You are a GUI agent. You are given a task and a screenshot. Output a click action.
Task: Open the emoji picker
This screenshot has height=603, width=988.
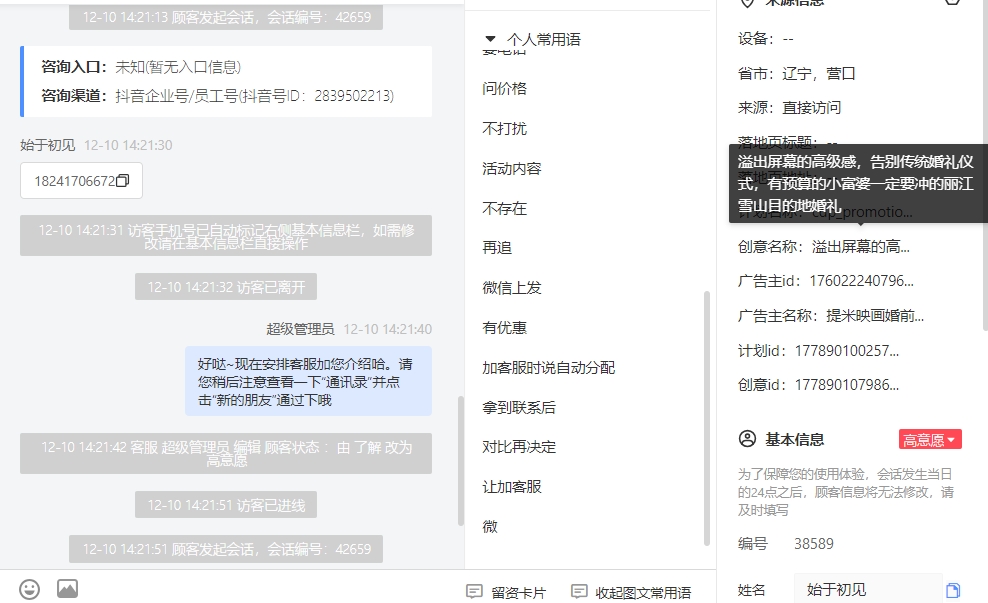pyautogui.click(x=30, y=590)
